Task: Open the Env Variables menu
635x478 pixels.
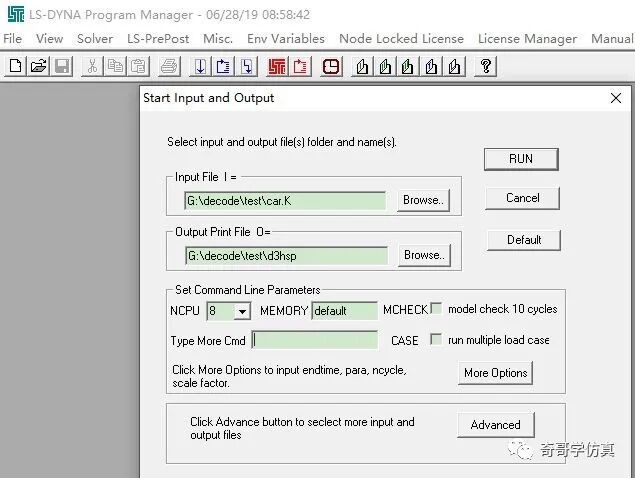Action: click(x=286, y=38)
